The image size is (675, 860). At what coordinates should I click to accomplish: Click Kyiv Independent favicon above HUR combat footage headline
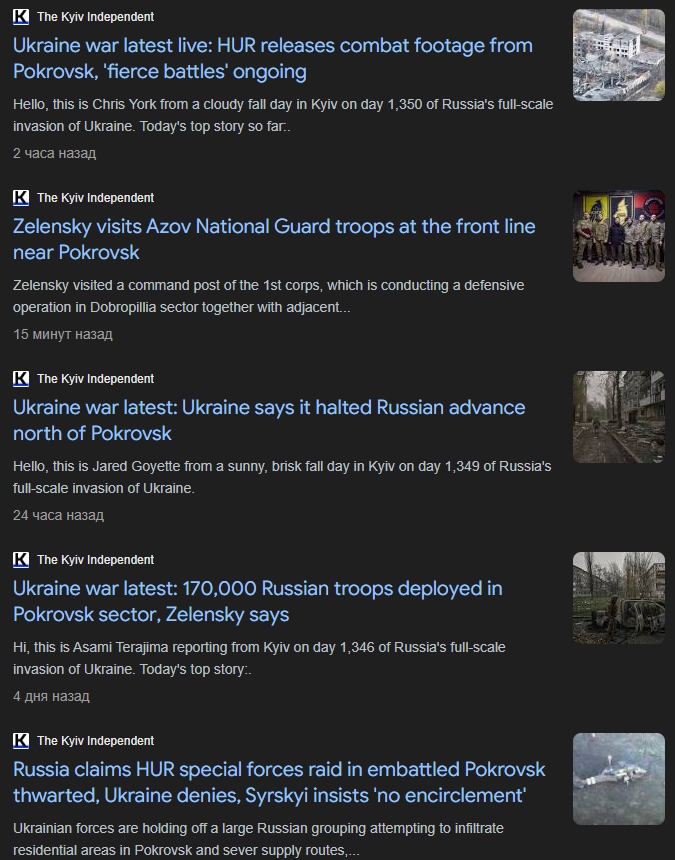tap(21, 16)
